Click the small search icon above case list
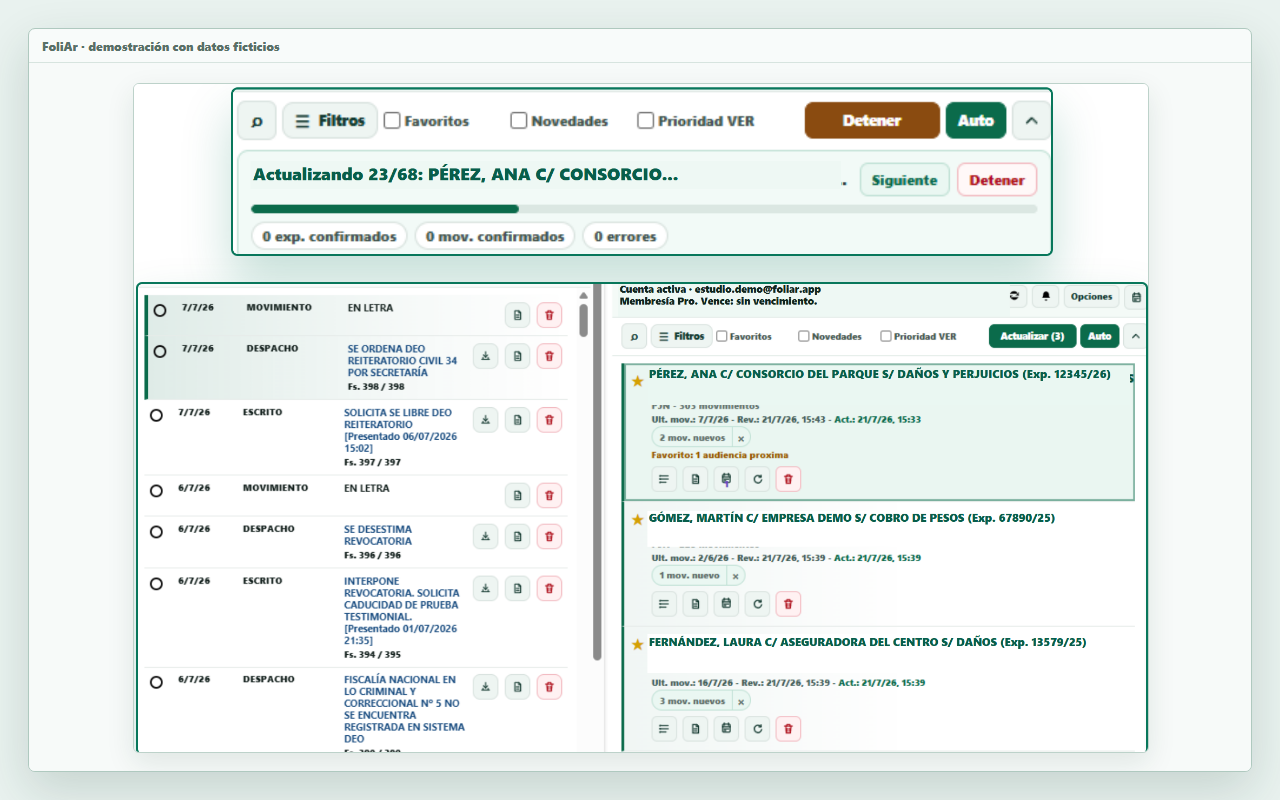The width and height of the screenshot is (1280, 800). [634, 336]
